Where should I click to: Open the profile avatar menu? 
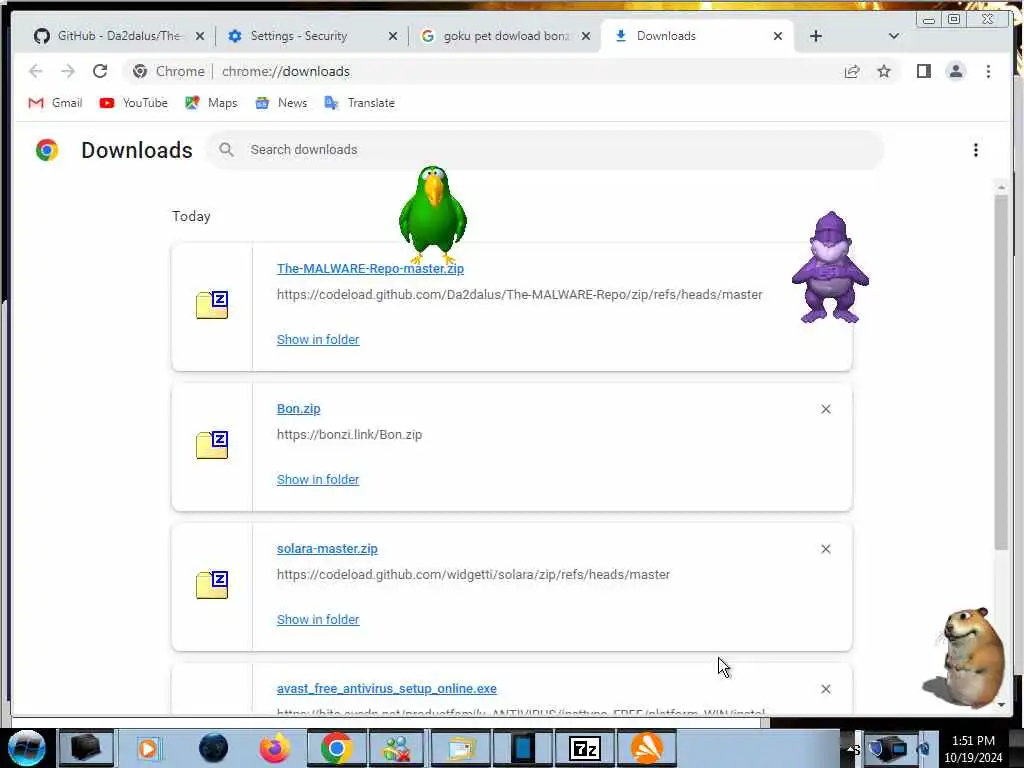(x=955, y=71)
